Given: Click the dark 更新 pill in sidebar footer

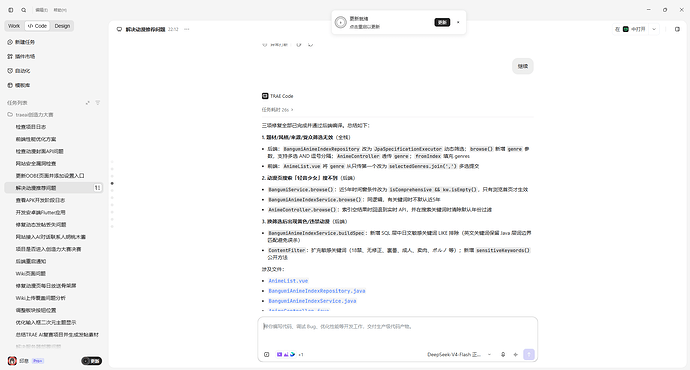Looking at the screenshot, I should 92,361.
